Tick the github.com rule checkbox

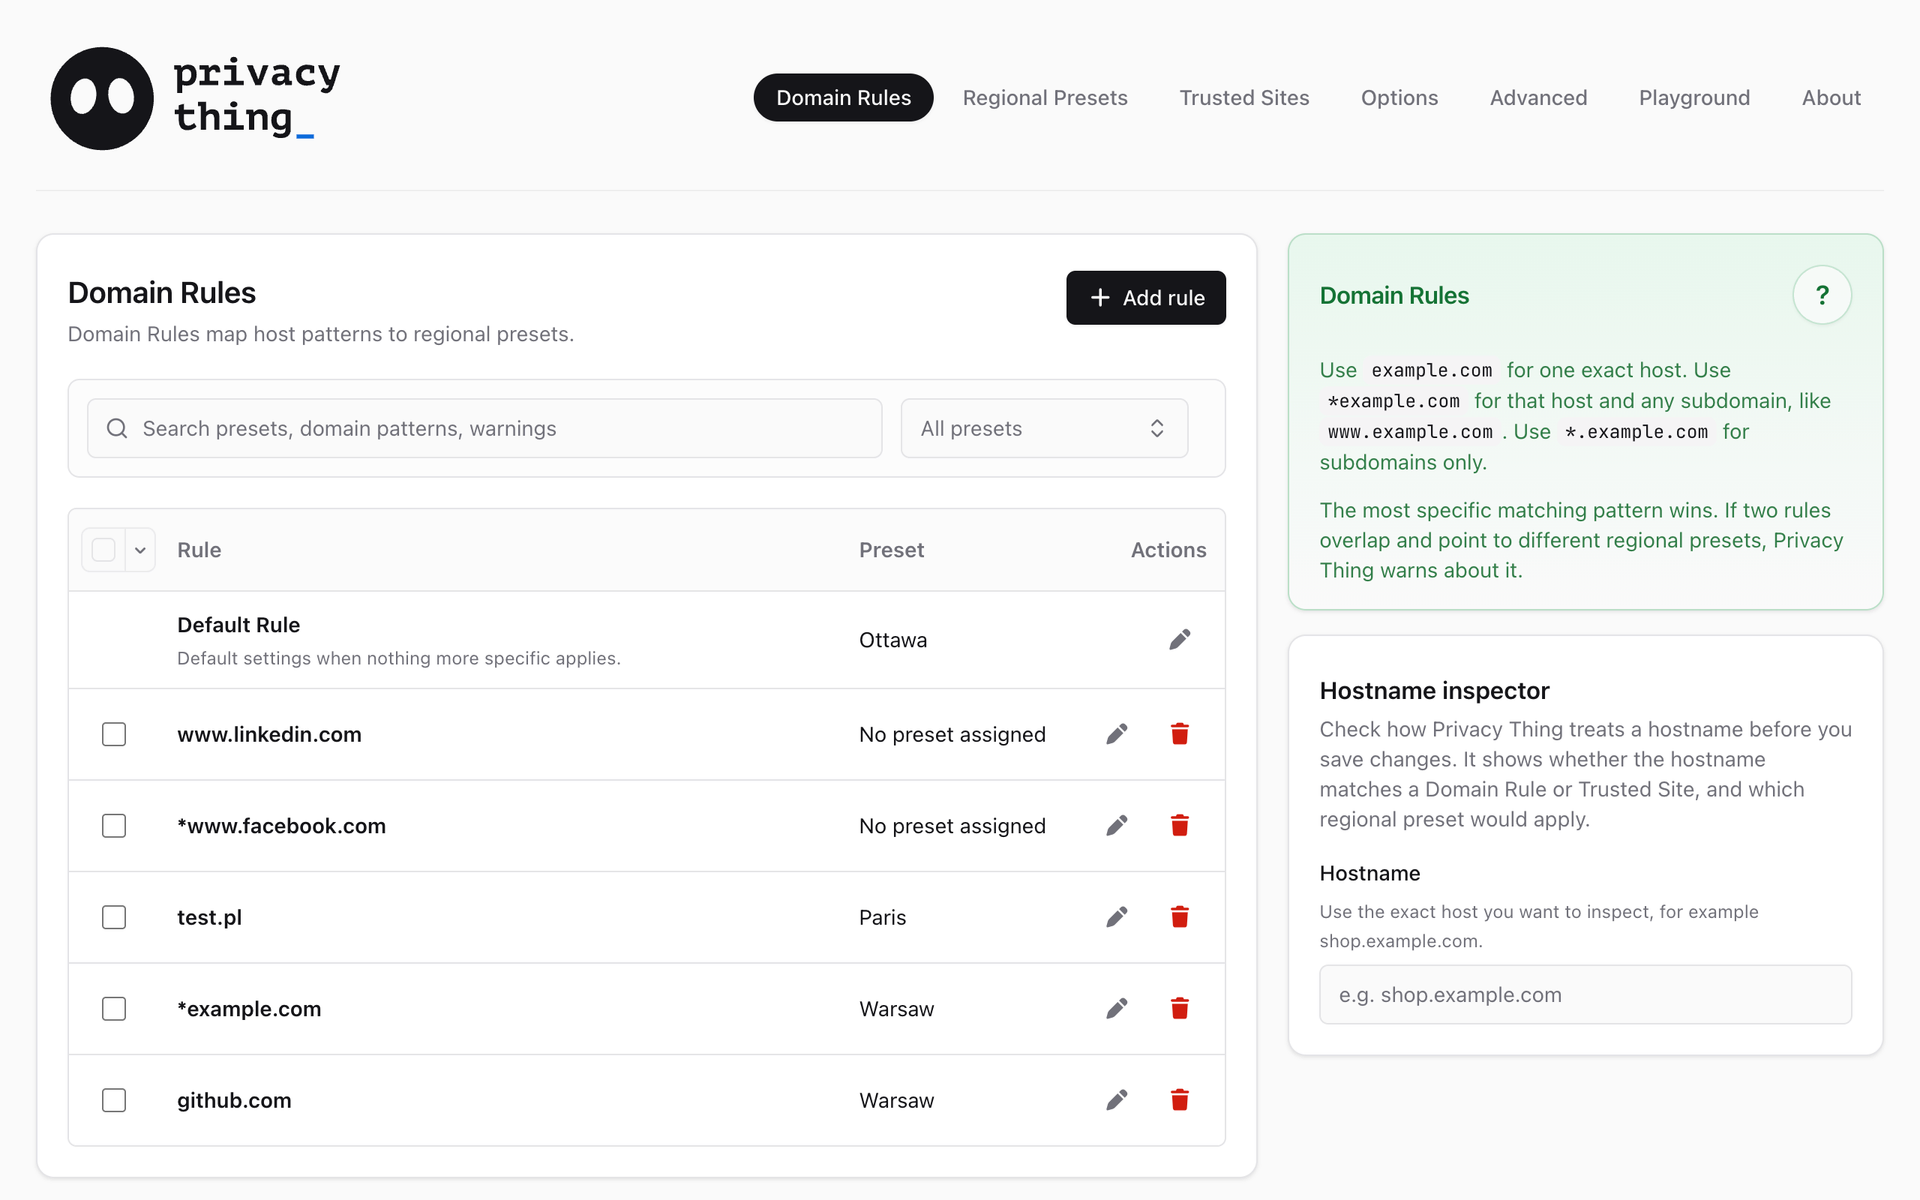(x=114, y=1100)
